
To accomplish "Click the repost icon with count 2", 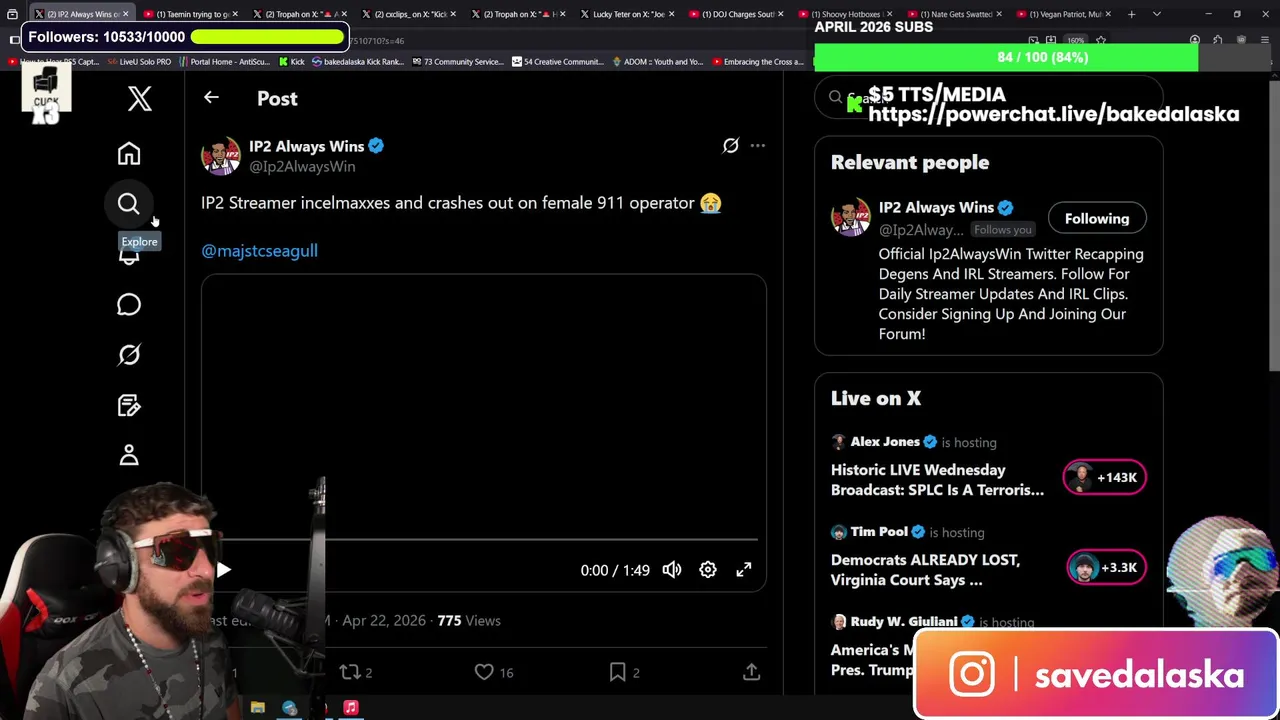I will pos(350,672).
